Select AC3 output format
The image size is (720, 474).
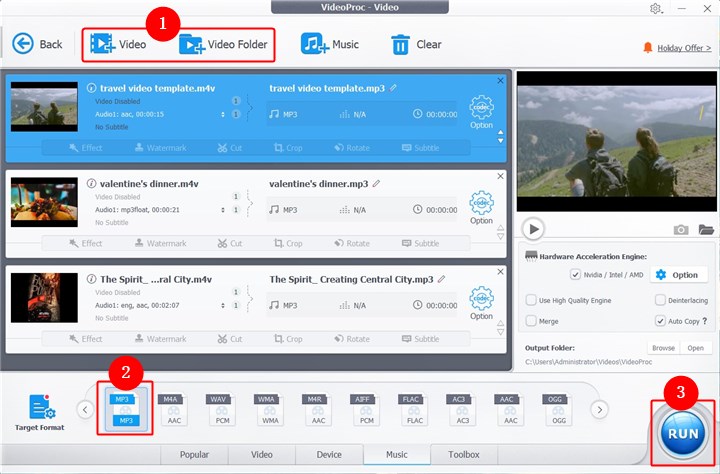click(462, 409)
